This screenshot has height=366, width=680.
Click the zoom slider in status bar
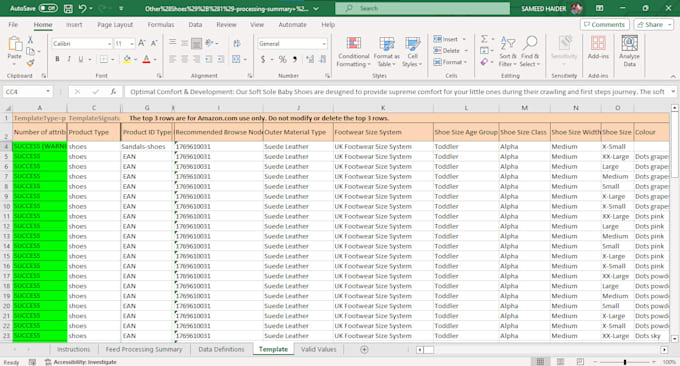(624, 362)
